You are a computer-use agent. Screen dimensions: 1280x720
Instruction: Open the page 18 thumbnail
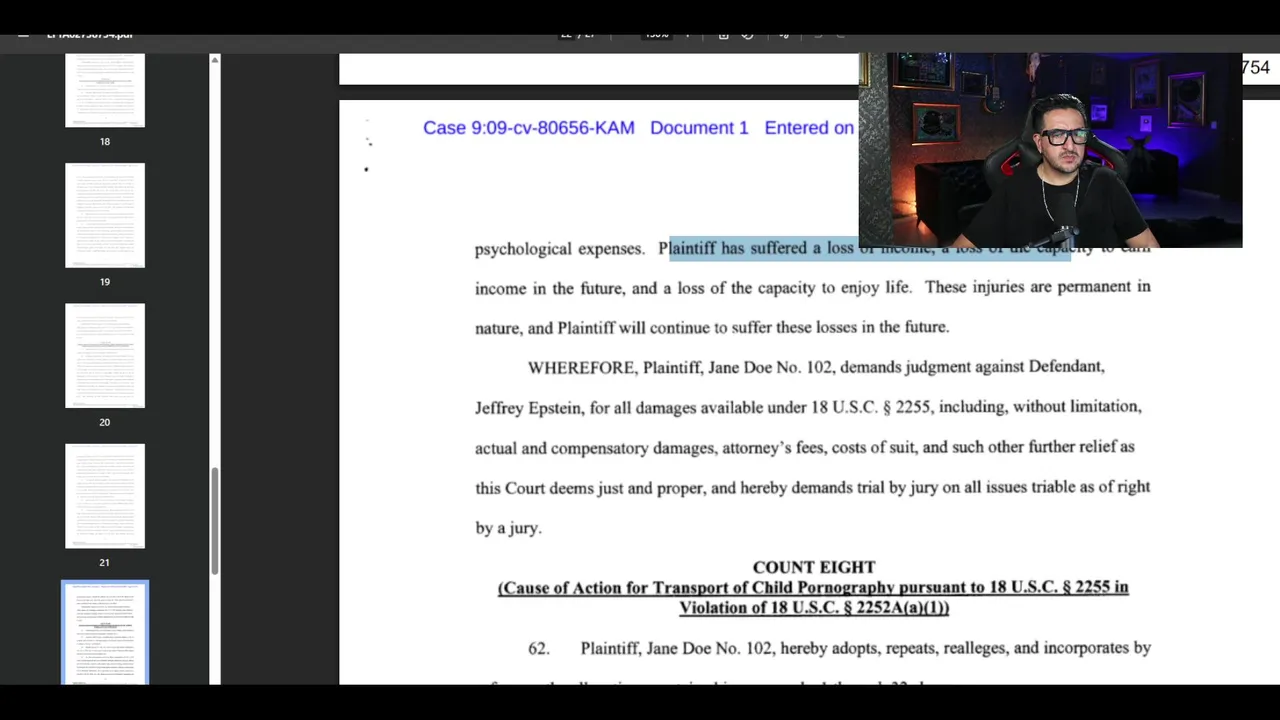click(105, 90)
